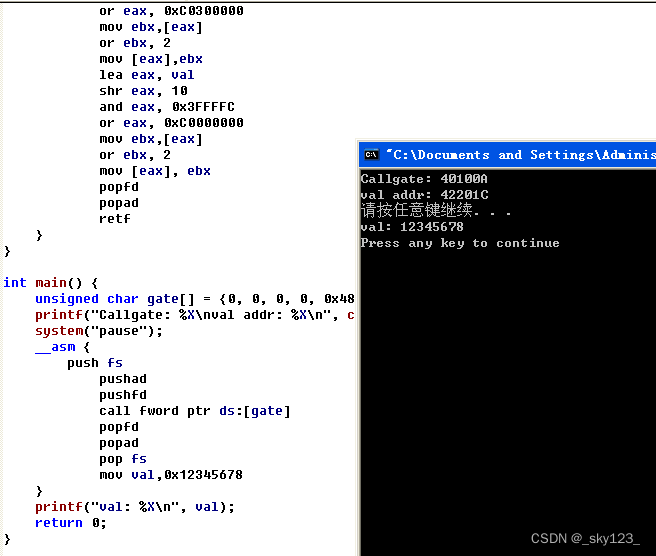This screenshot has width=656, height=556.
Task: Open the console window's system menu icon
Action: click(x=371, y=155)
